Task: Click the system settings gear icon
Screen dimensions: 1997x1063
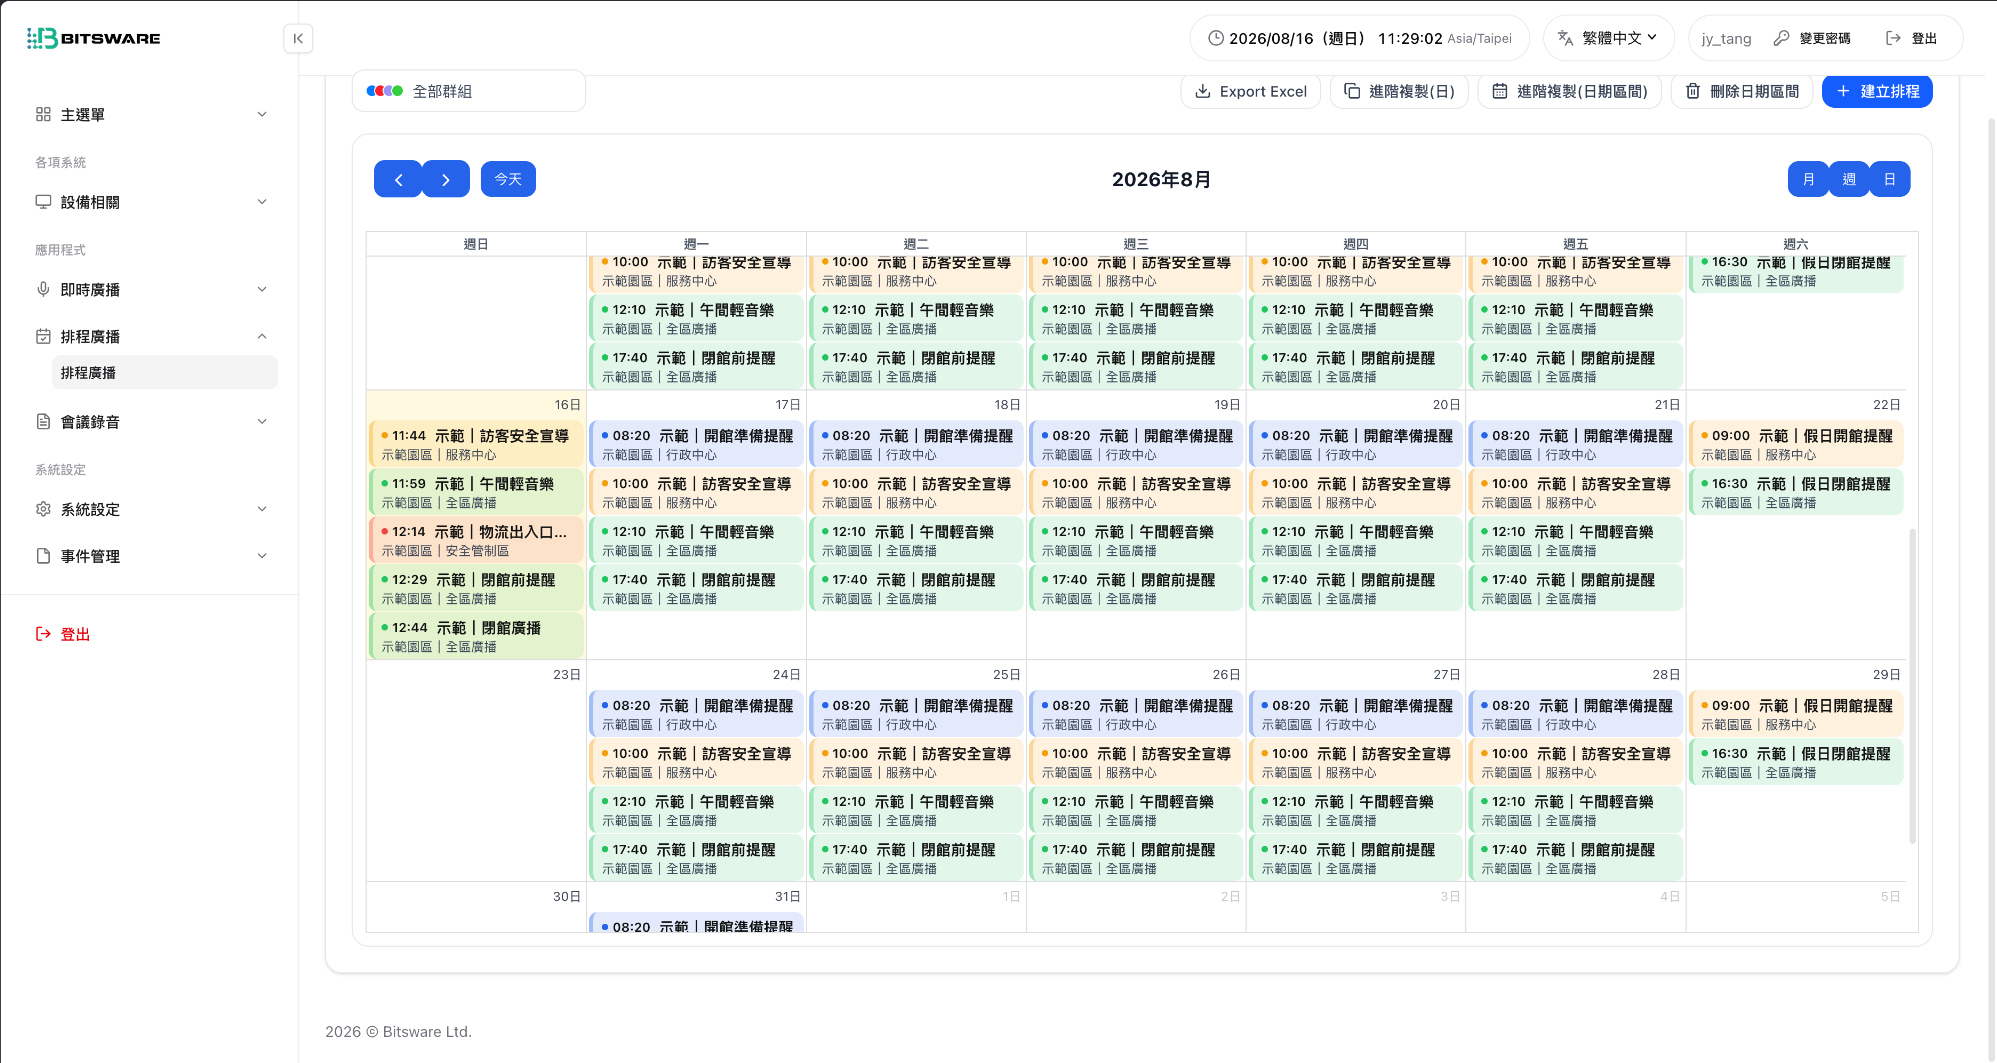Action: [43, 508]
